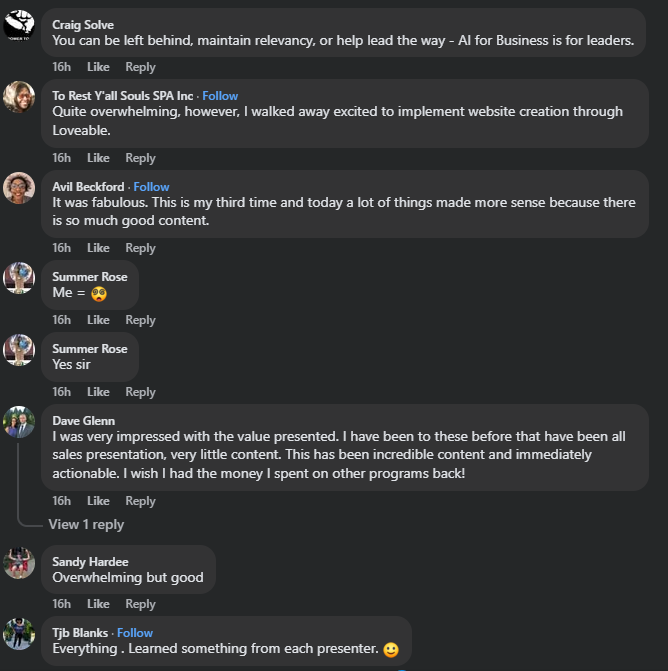Click Summer Rose avatar beside "Yes sir"
Screen dimensions: 668x671
pyautogui.click(x=19, y=350)
